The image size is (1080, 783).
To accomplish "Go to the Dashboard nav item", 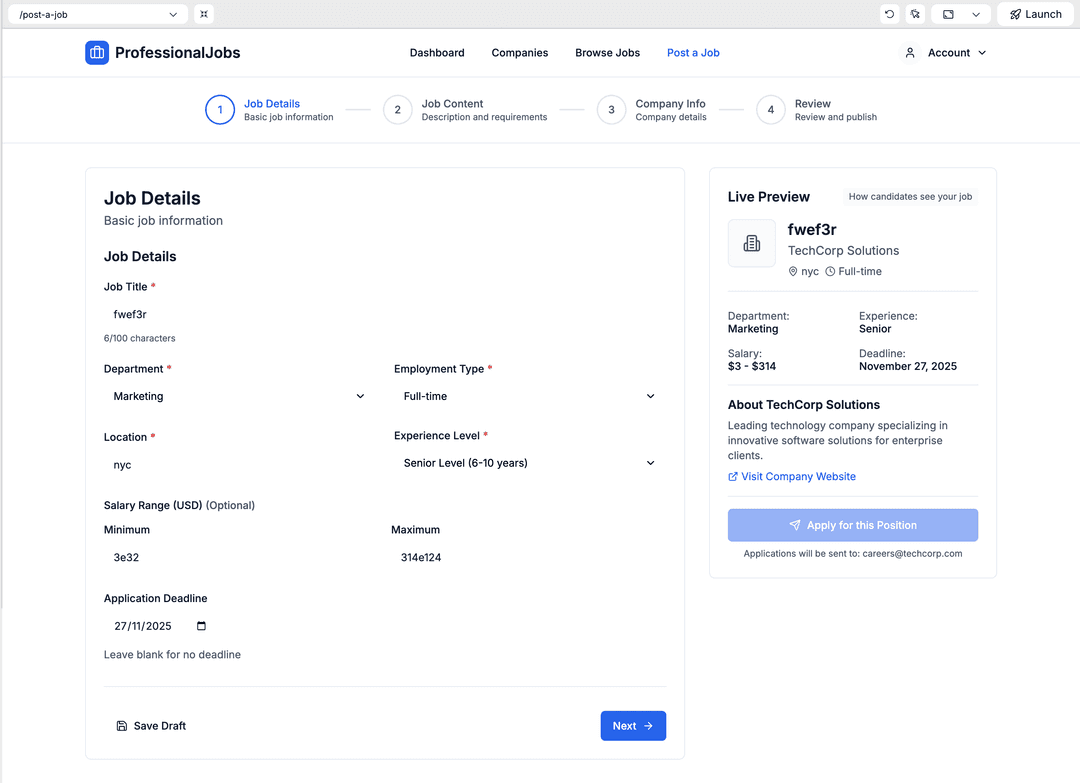I will pos(437,53).
